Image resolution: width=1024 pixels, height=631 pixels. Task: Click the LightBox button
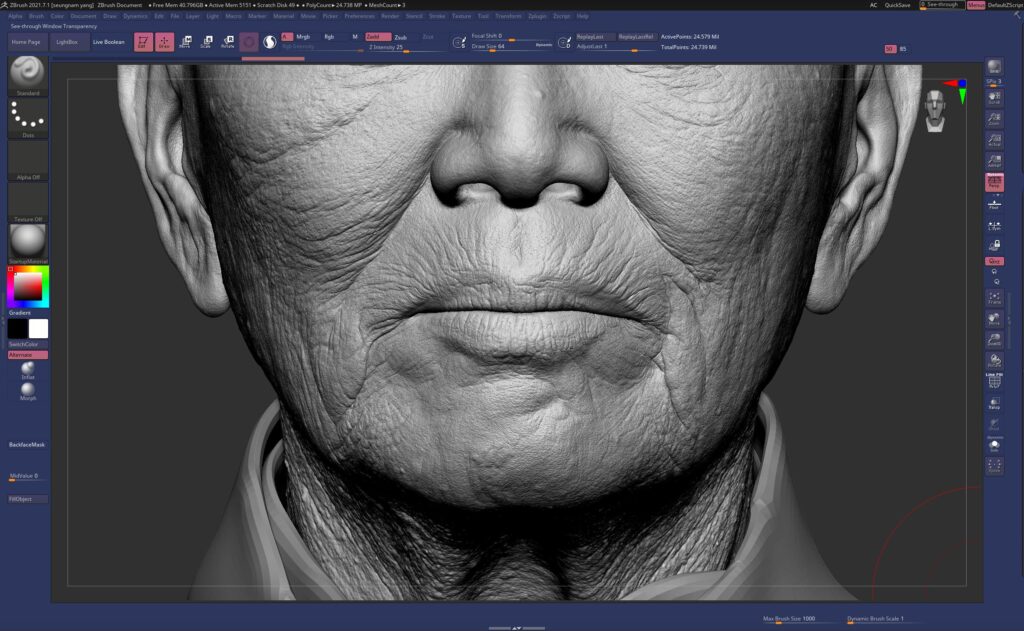click(68, 42)
